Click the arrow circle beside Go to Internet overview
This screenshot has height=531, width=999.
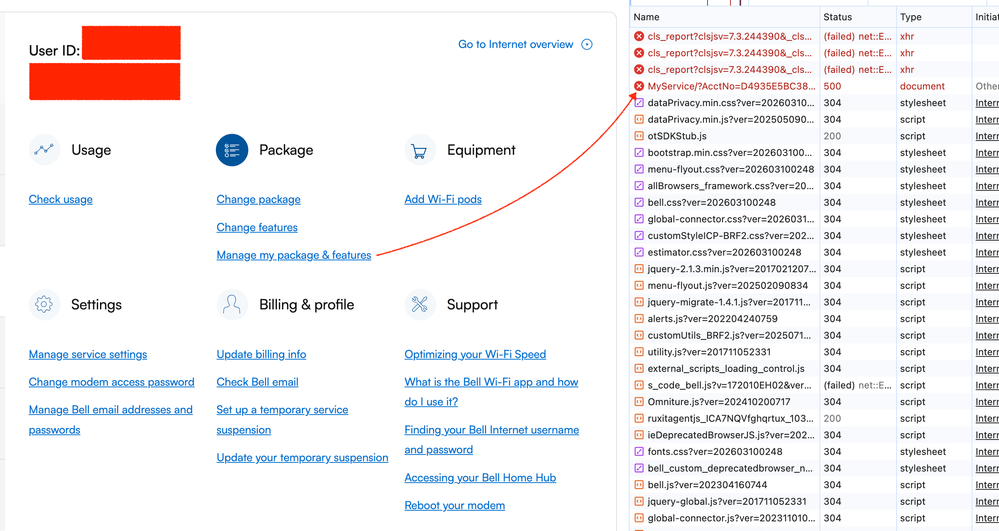587,44
